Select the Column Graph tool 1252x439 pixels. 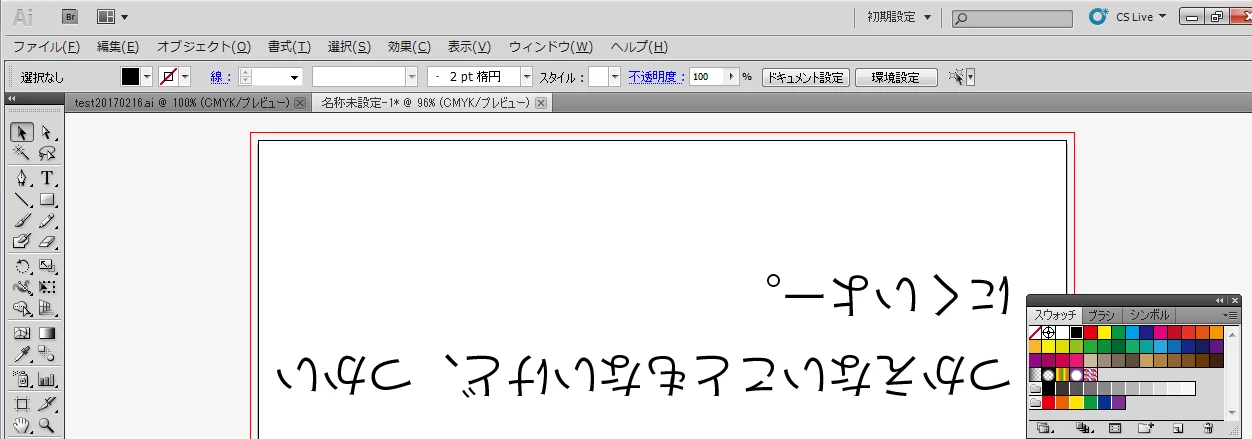(46, 379)
